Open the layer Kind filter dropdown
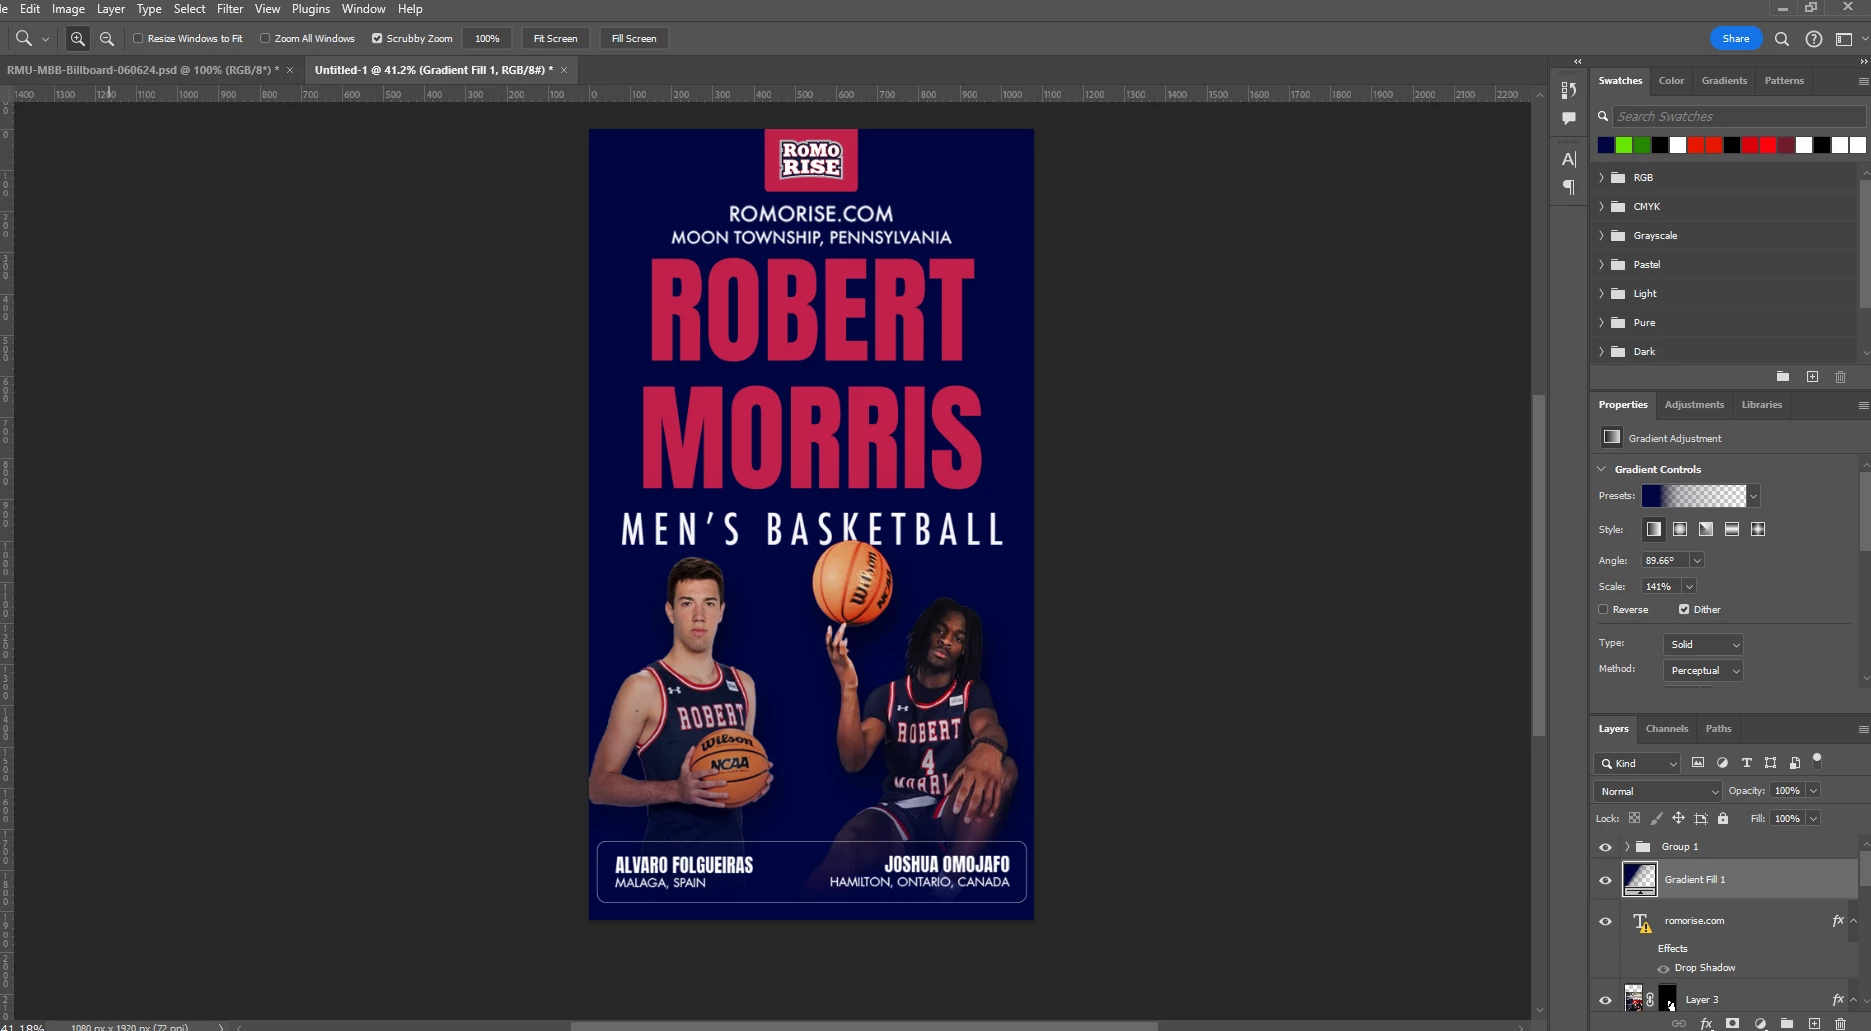Viewport: 1871px width, 1031px height. click(1638, 763)
